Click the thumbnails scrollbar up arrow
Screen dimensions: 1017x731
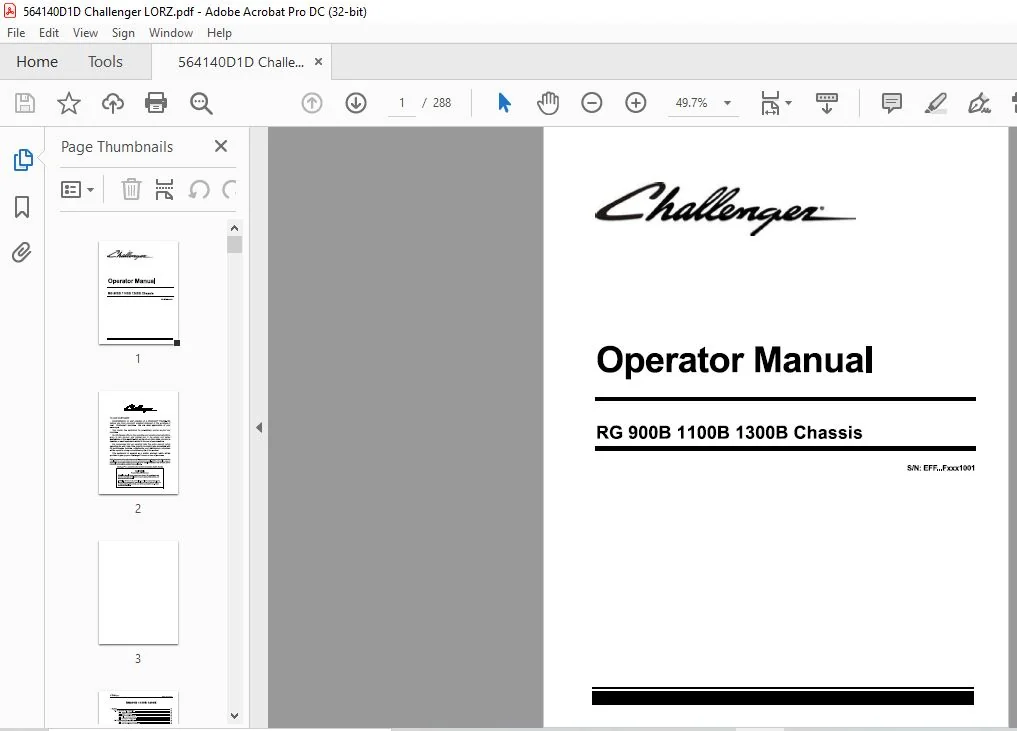[x=234, y=228]
